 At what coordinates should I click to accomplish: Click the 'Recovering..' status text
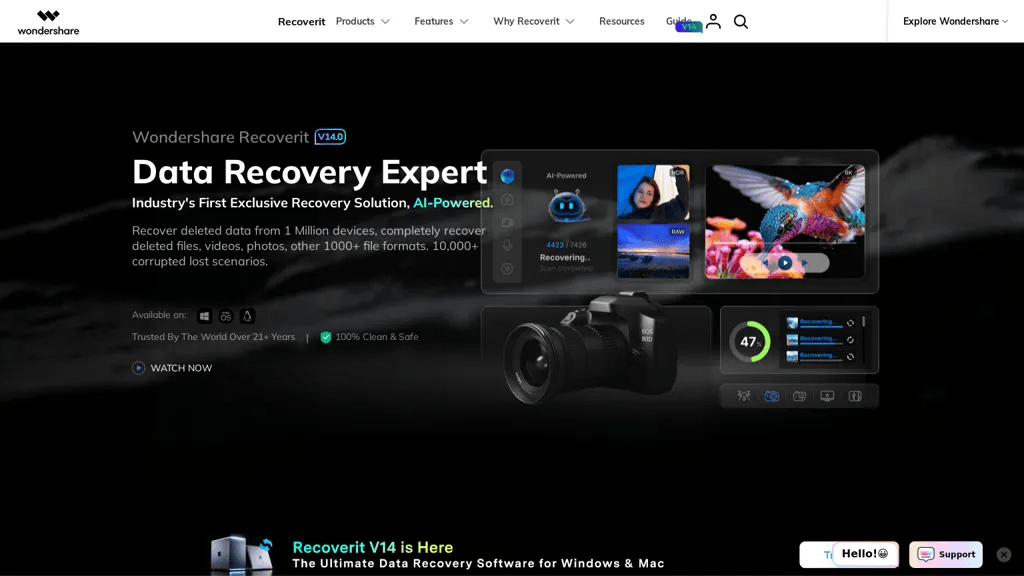click(x=565, y=257)
